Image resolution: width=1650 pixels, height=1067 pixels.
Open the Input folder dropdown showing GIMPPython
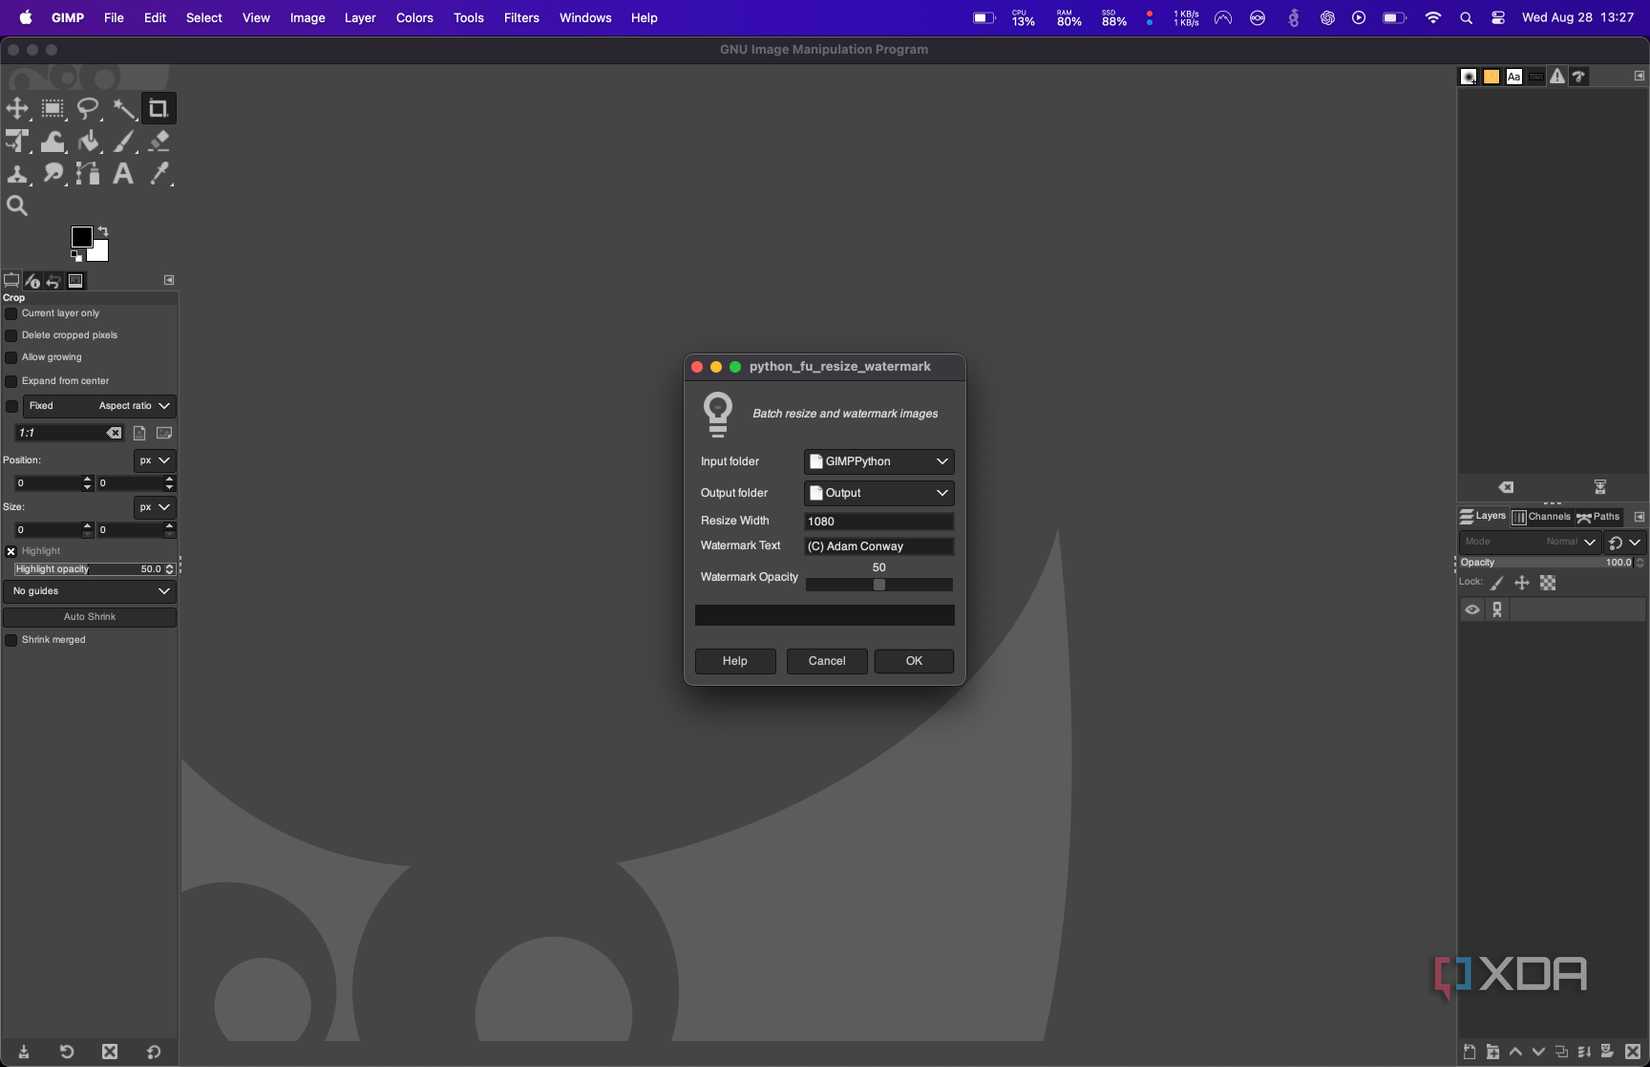coord(878,461)
